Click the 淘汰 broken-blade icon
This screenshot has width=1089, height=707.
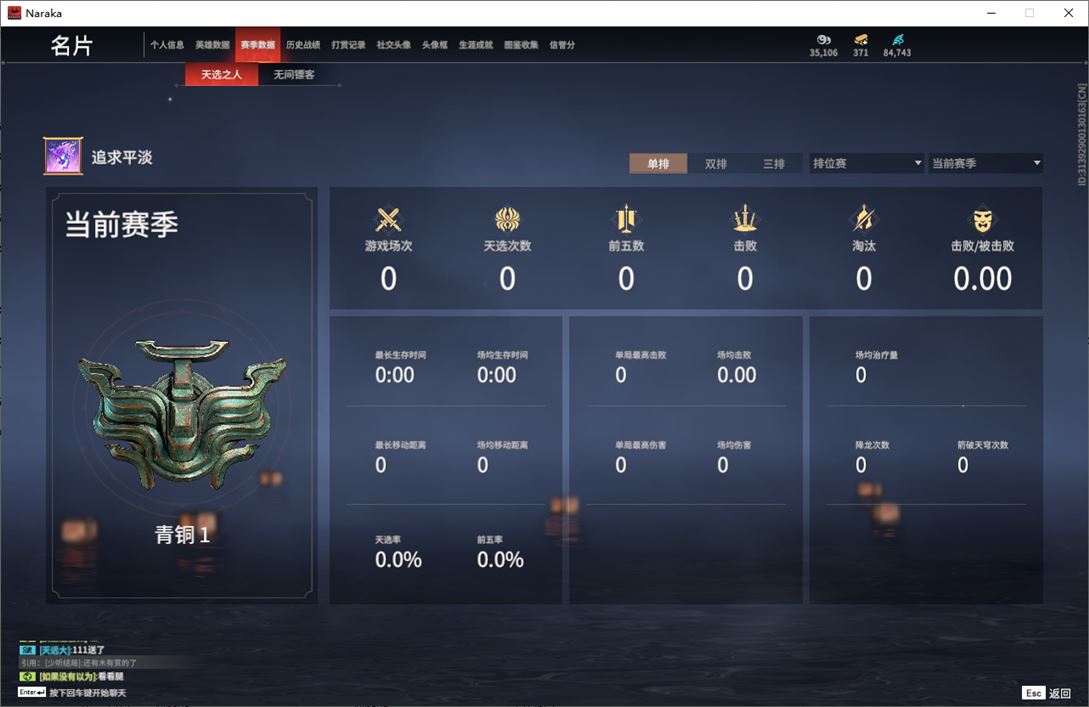click(x=863, y=219)
